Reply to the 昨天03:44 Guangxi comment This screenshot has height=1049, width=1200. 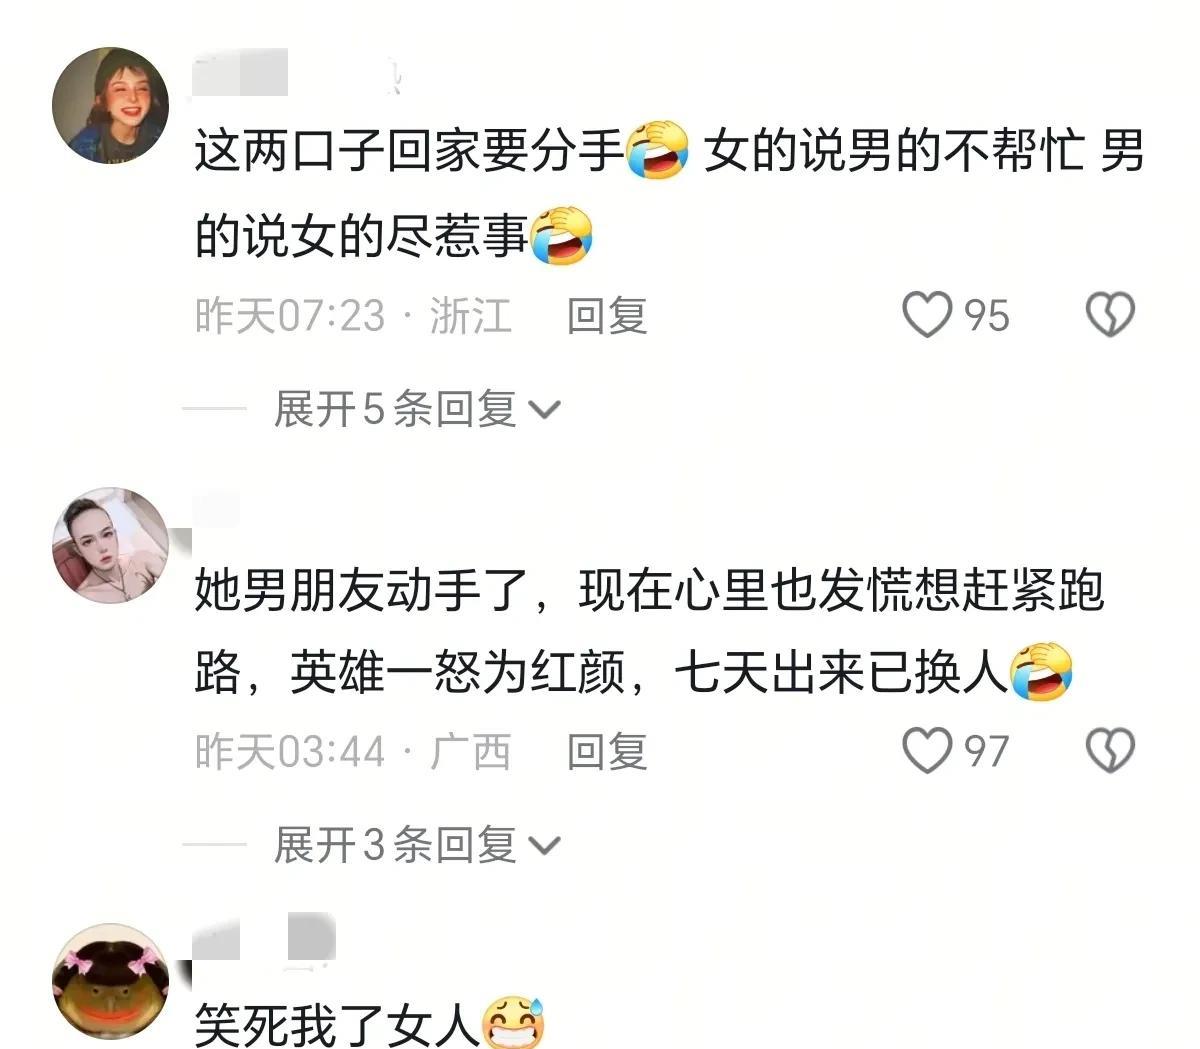click(607, 752)
